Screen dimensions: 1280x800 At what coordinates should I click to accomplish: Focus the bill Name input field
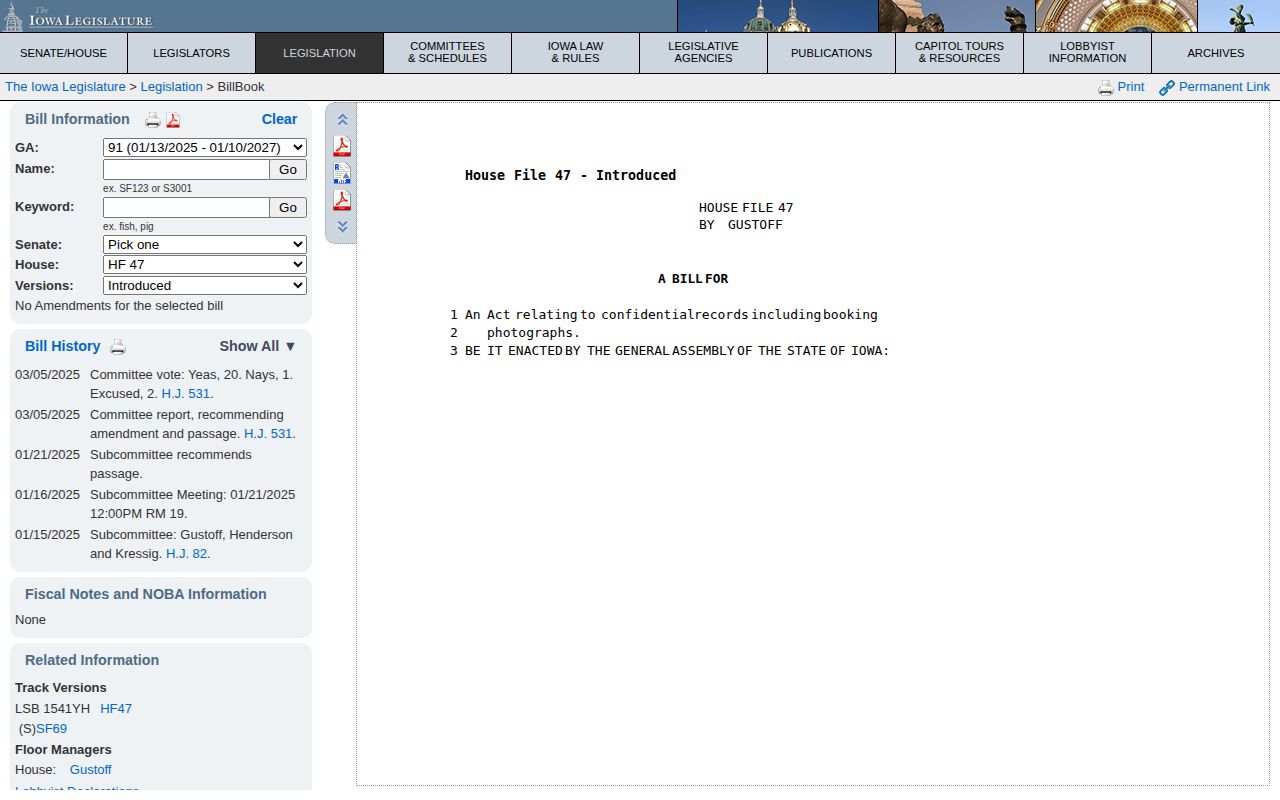186,170
